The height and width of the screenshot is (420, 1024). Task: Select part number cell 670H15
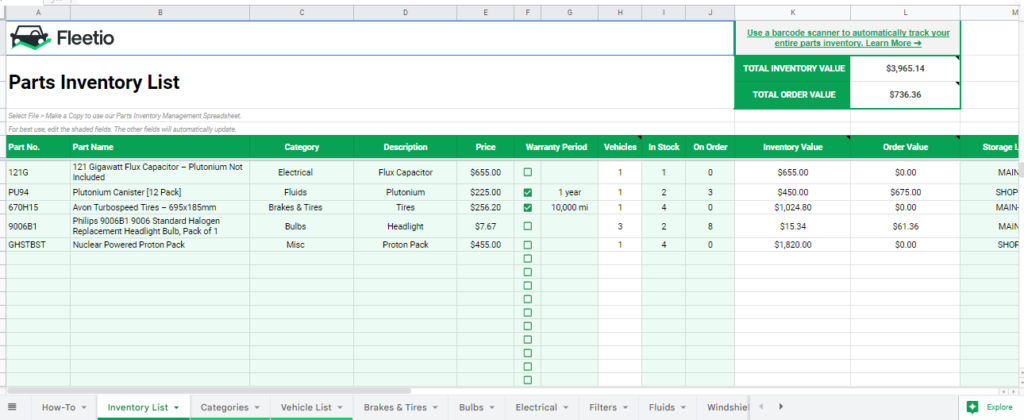38,208
